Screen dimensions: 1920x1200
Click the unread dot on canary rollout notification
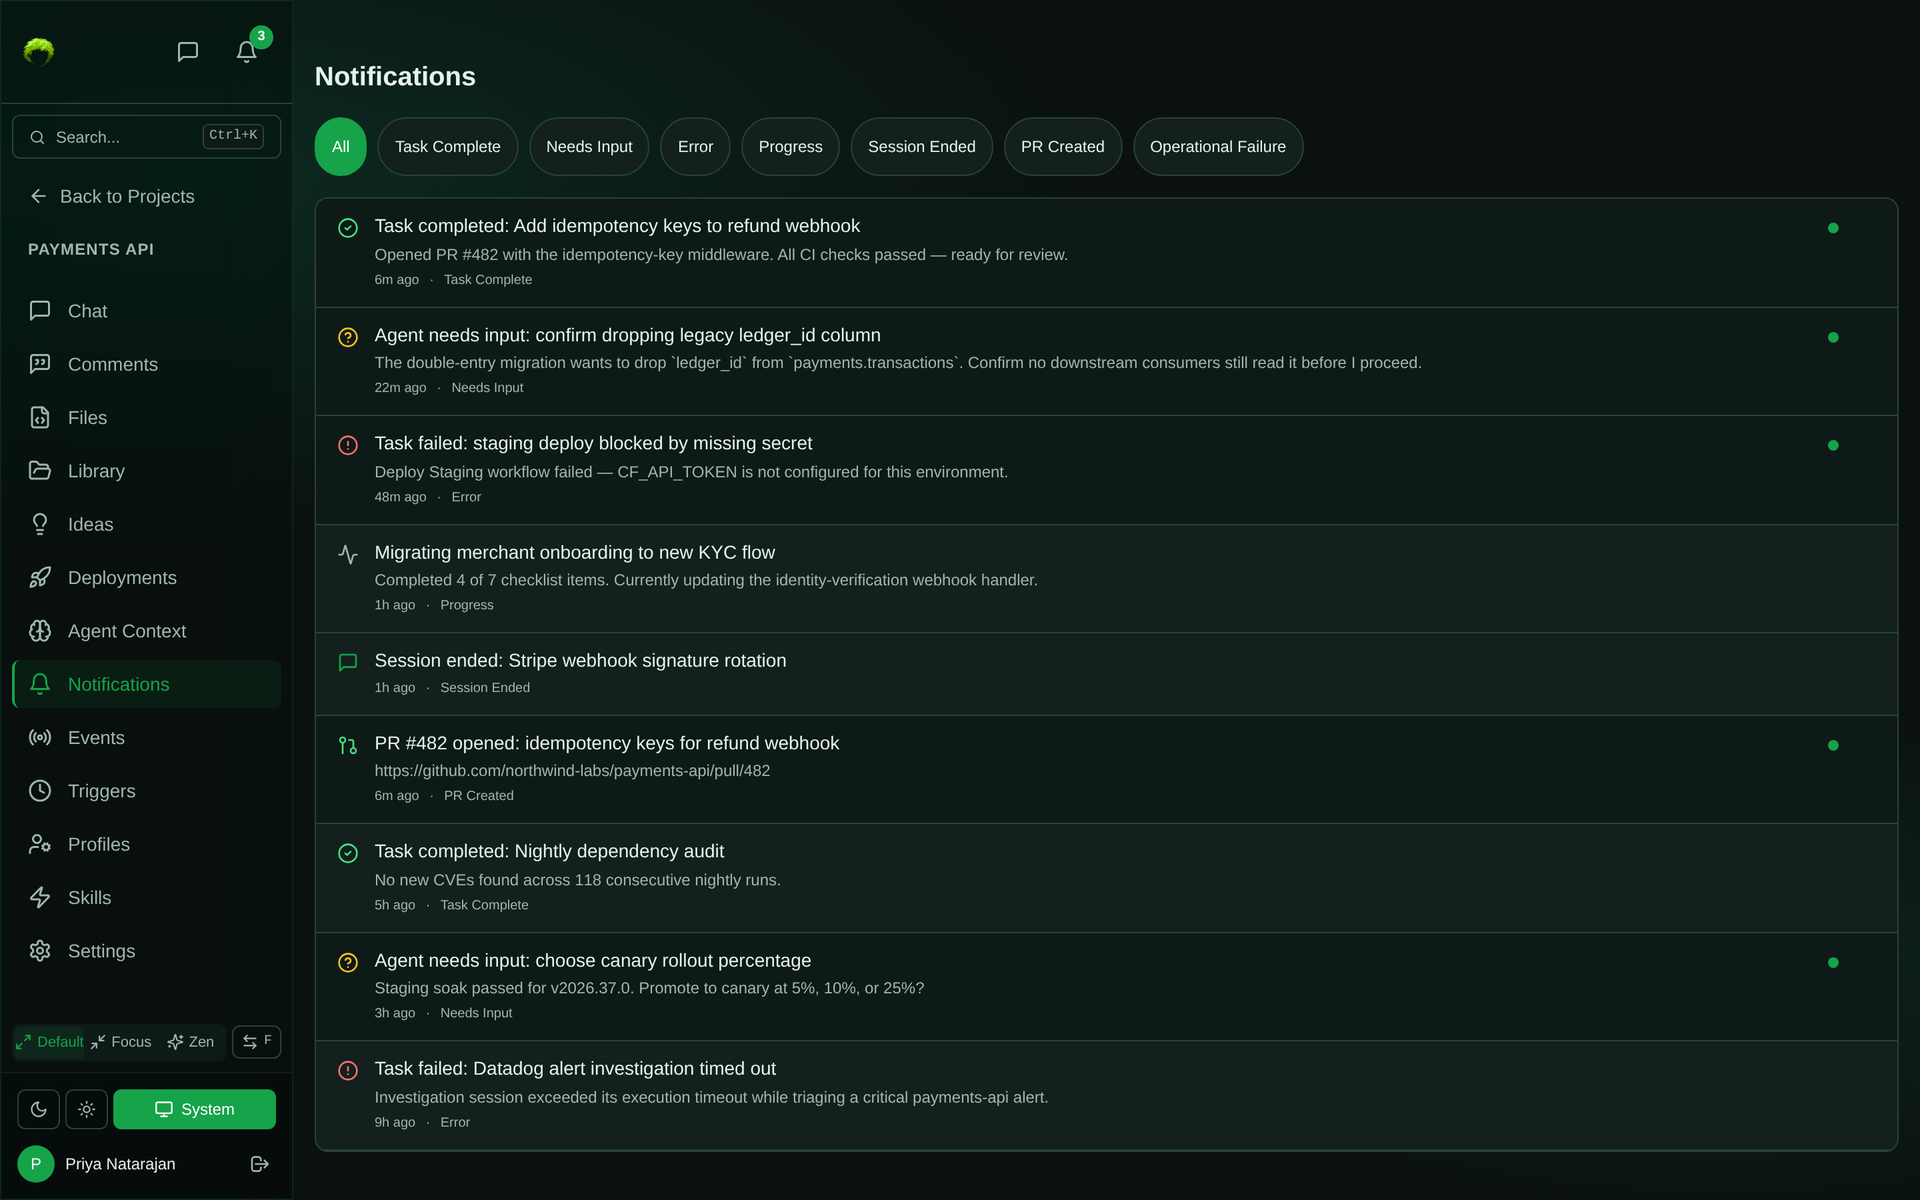click(1833, 963)
